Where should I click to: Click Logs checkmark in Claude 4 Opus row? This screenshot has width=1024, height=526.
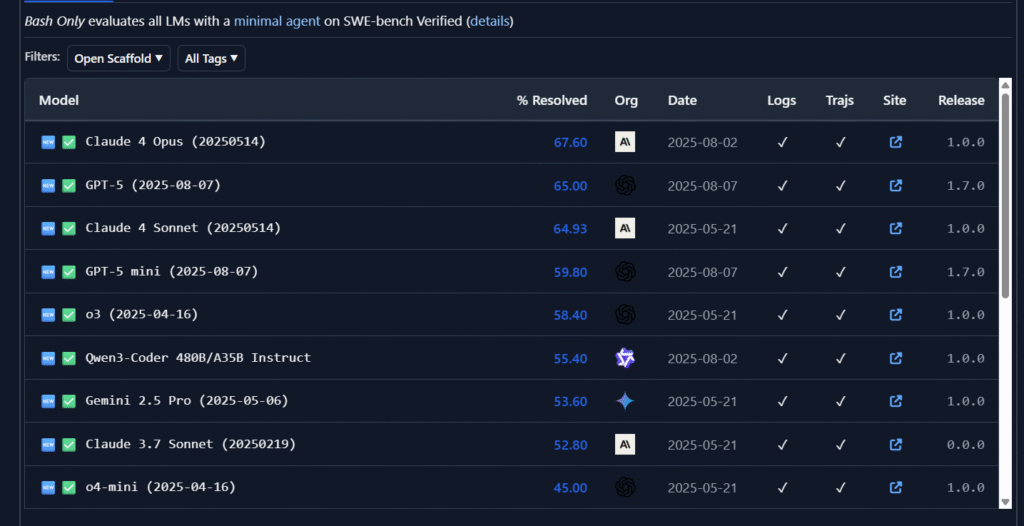(782, 142)
